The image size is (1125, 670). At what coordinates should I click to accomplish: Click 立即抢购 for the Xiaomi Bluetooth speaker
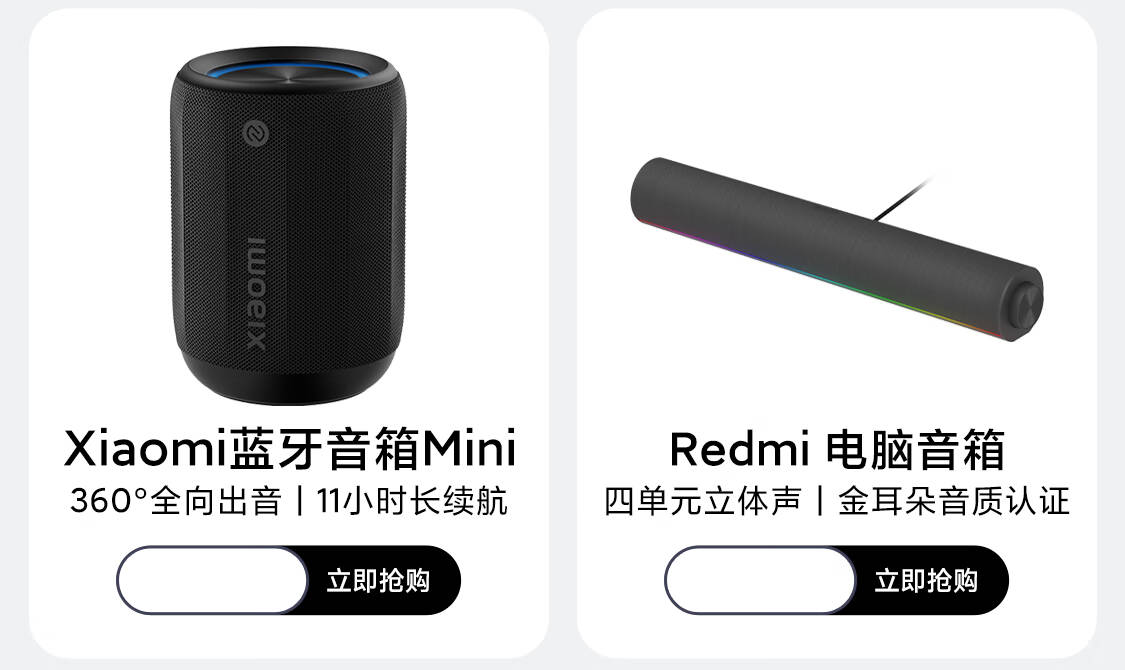[x=378, y=580]
